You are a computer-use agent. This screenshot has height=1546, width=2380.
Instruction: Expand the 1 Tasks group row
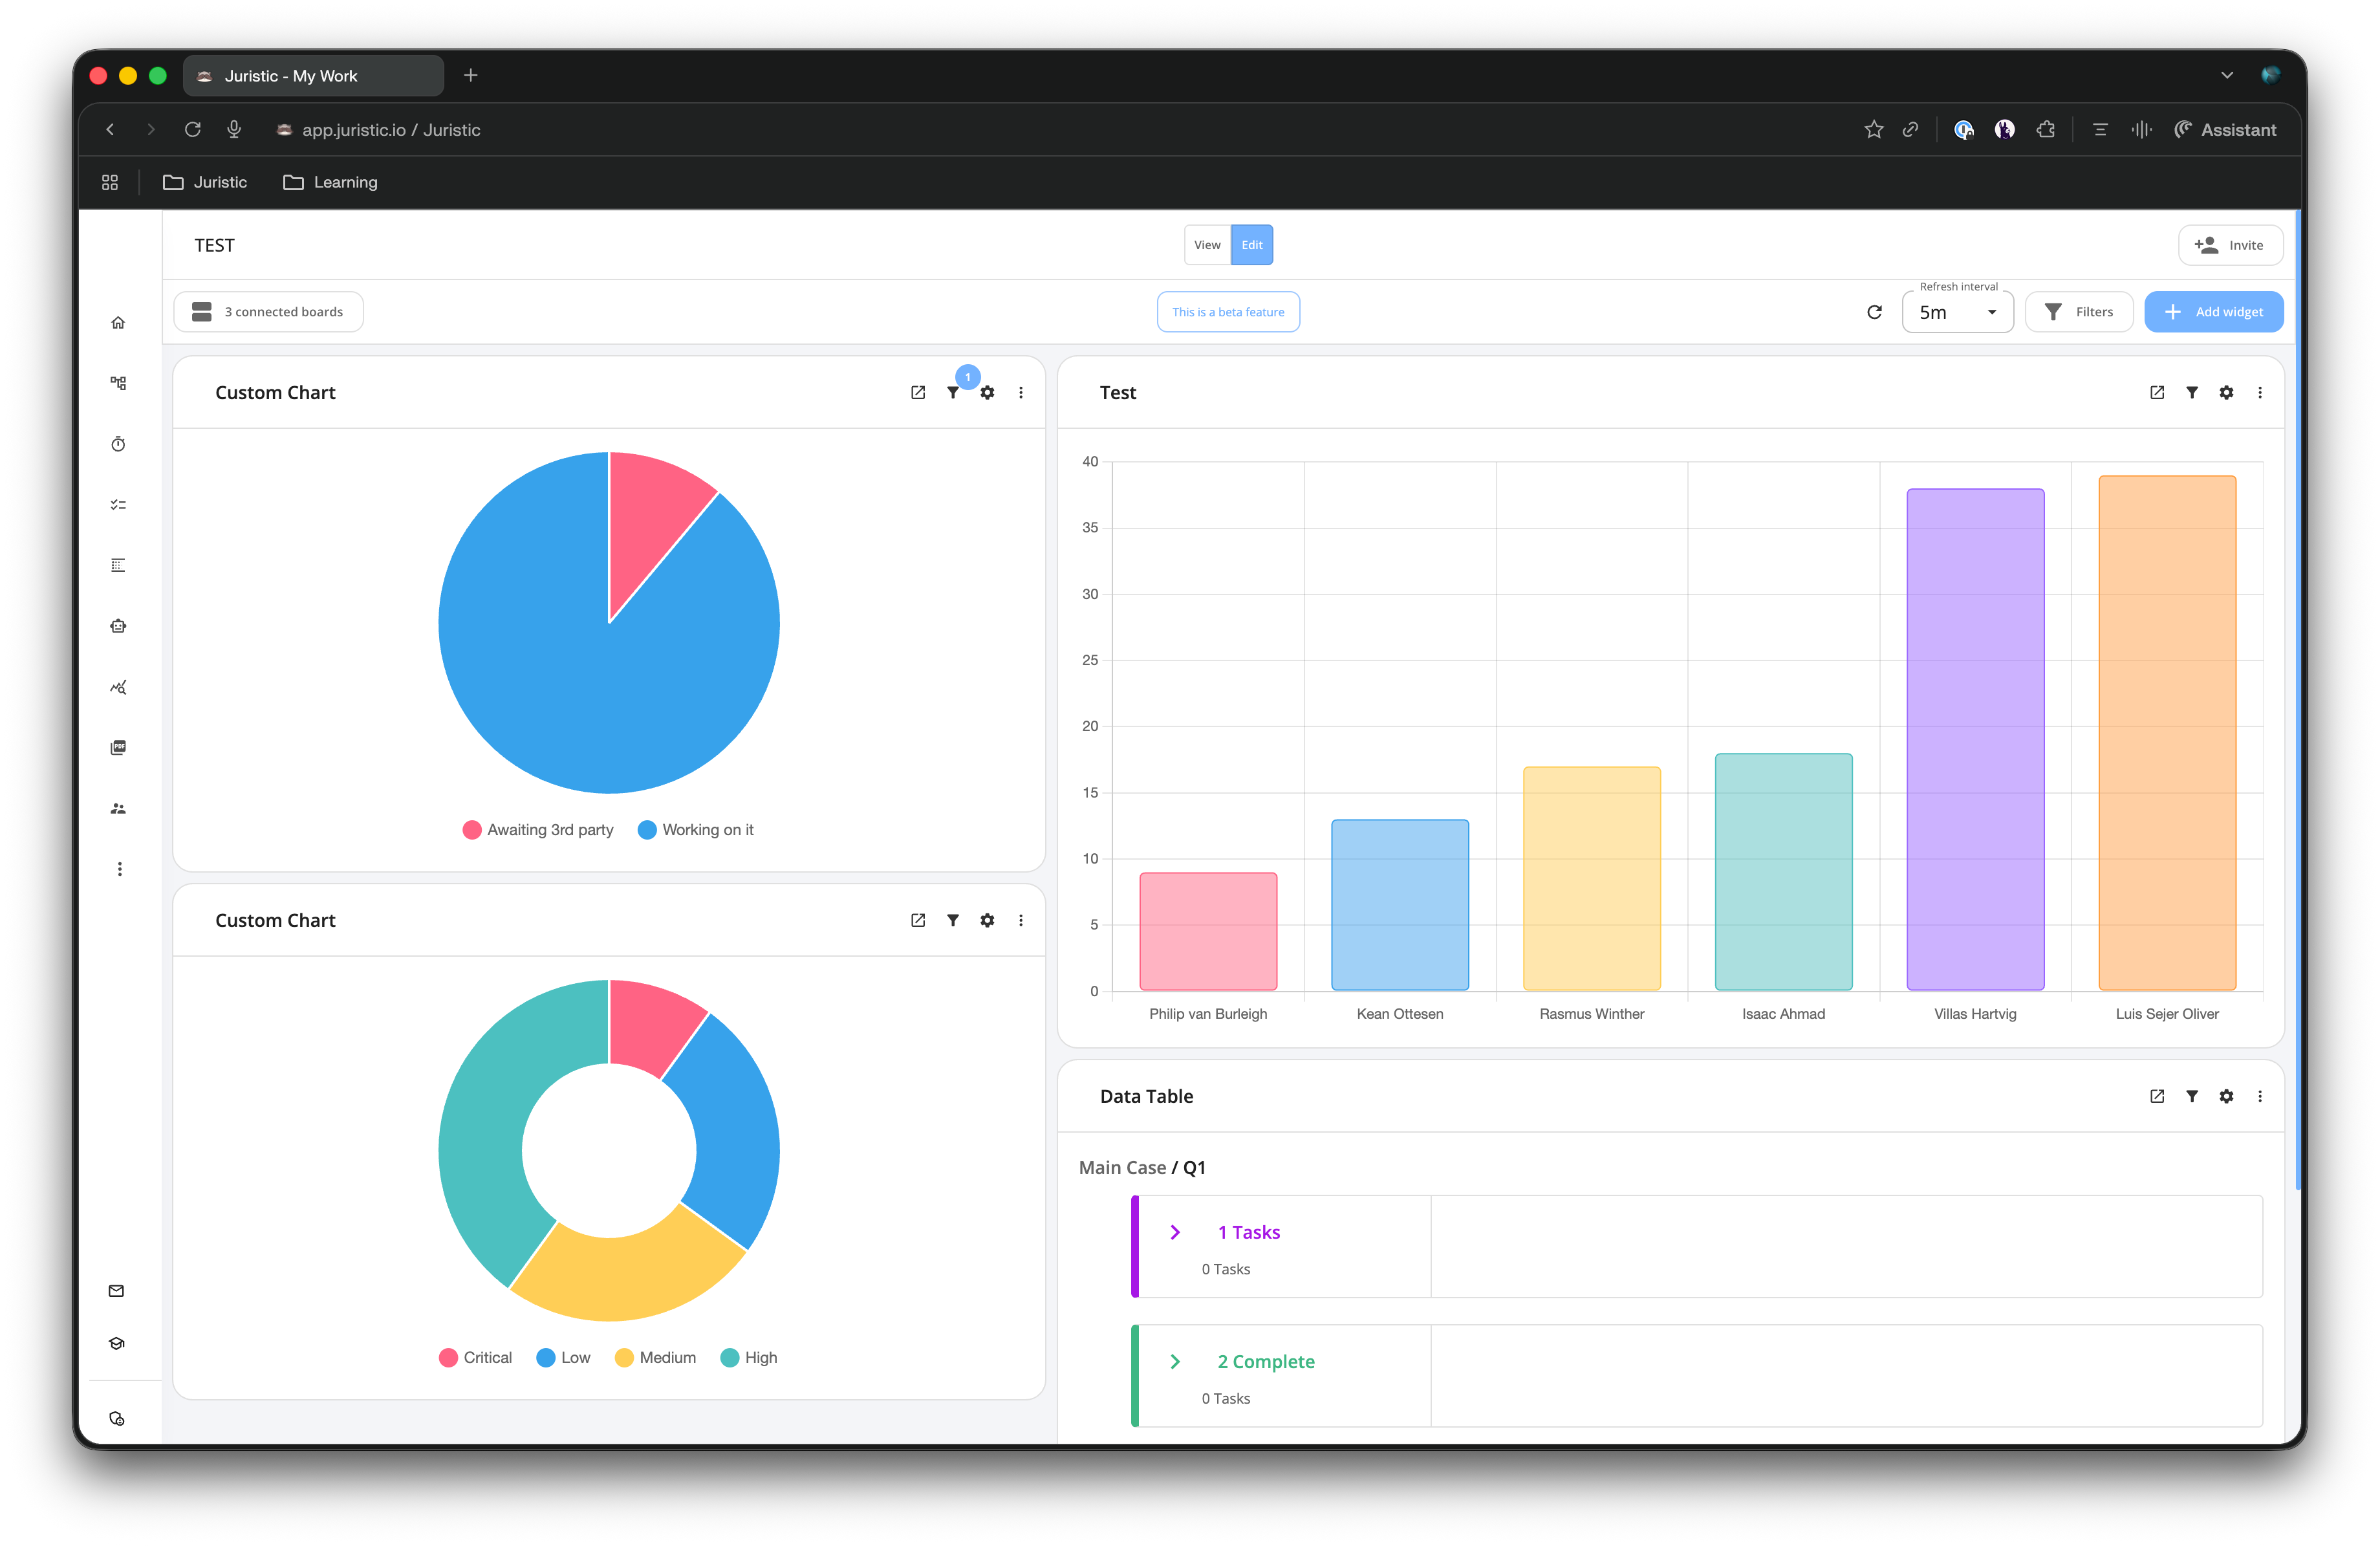pos(1175,1233)
